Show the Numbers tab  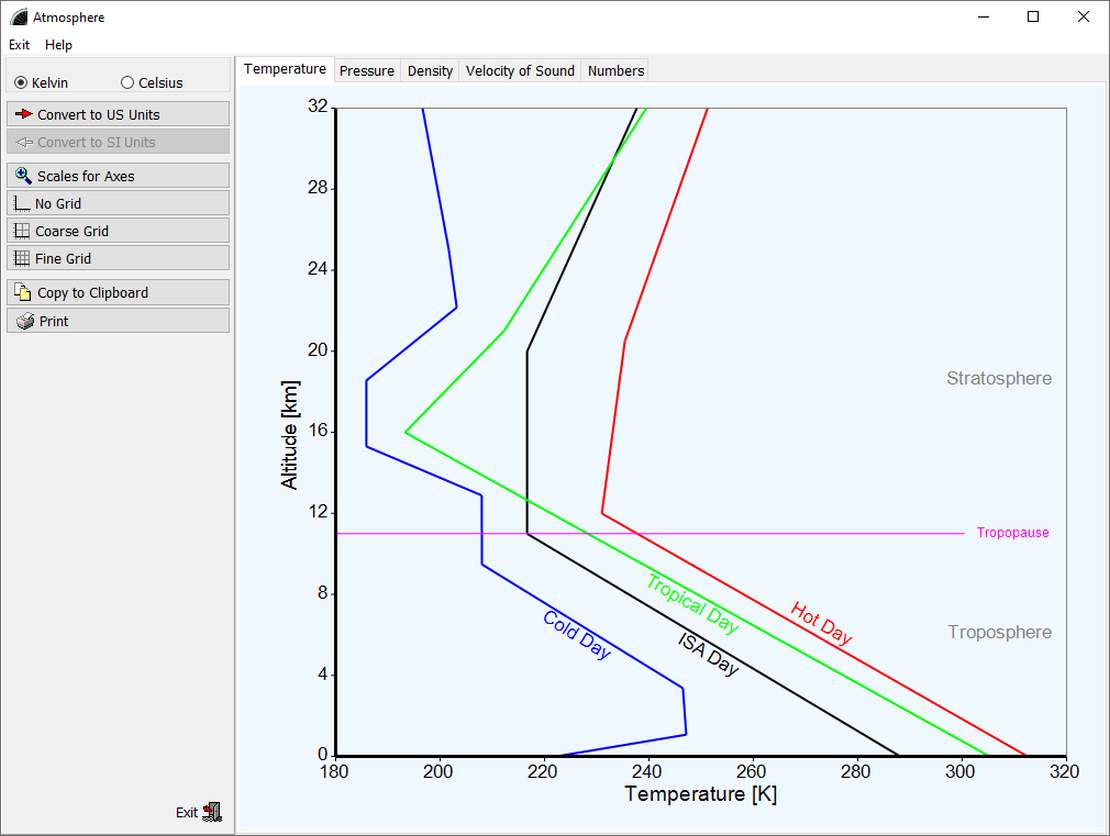coord(616,71)
